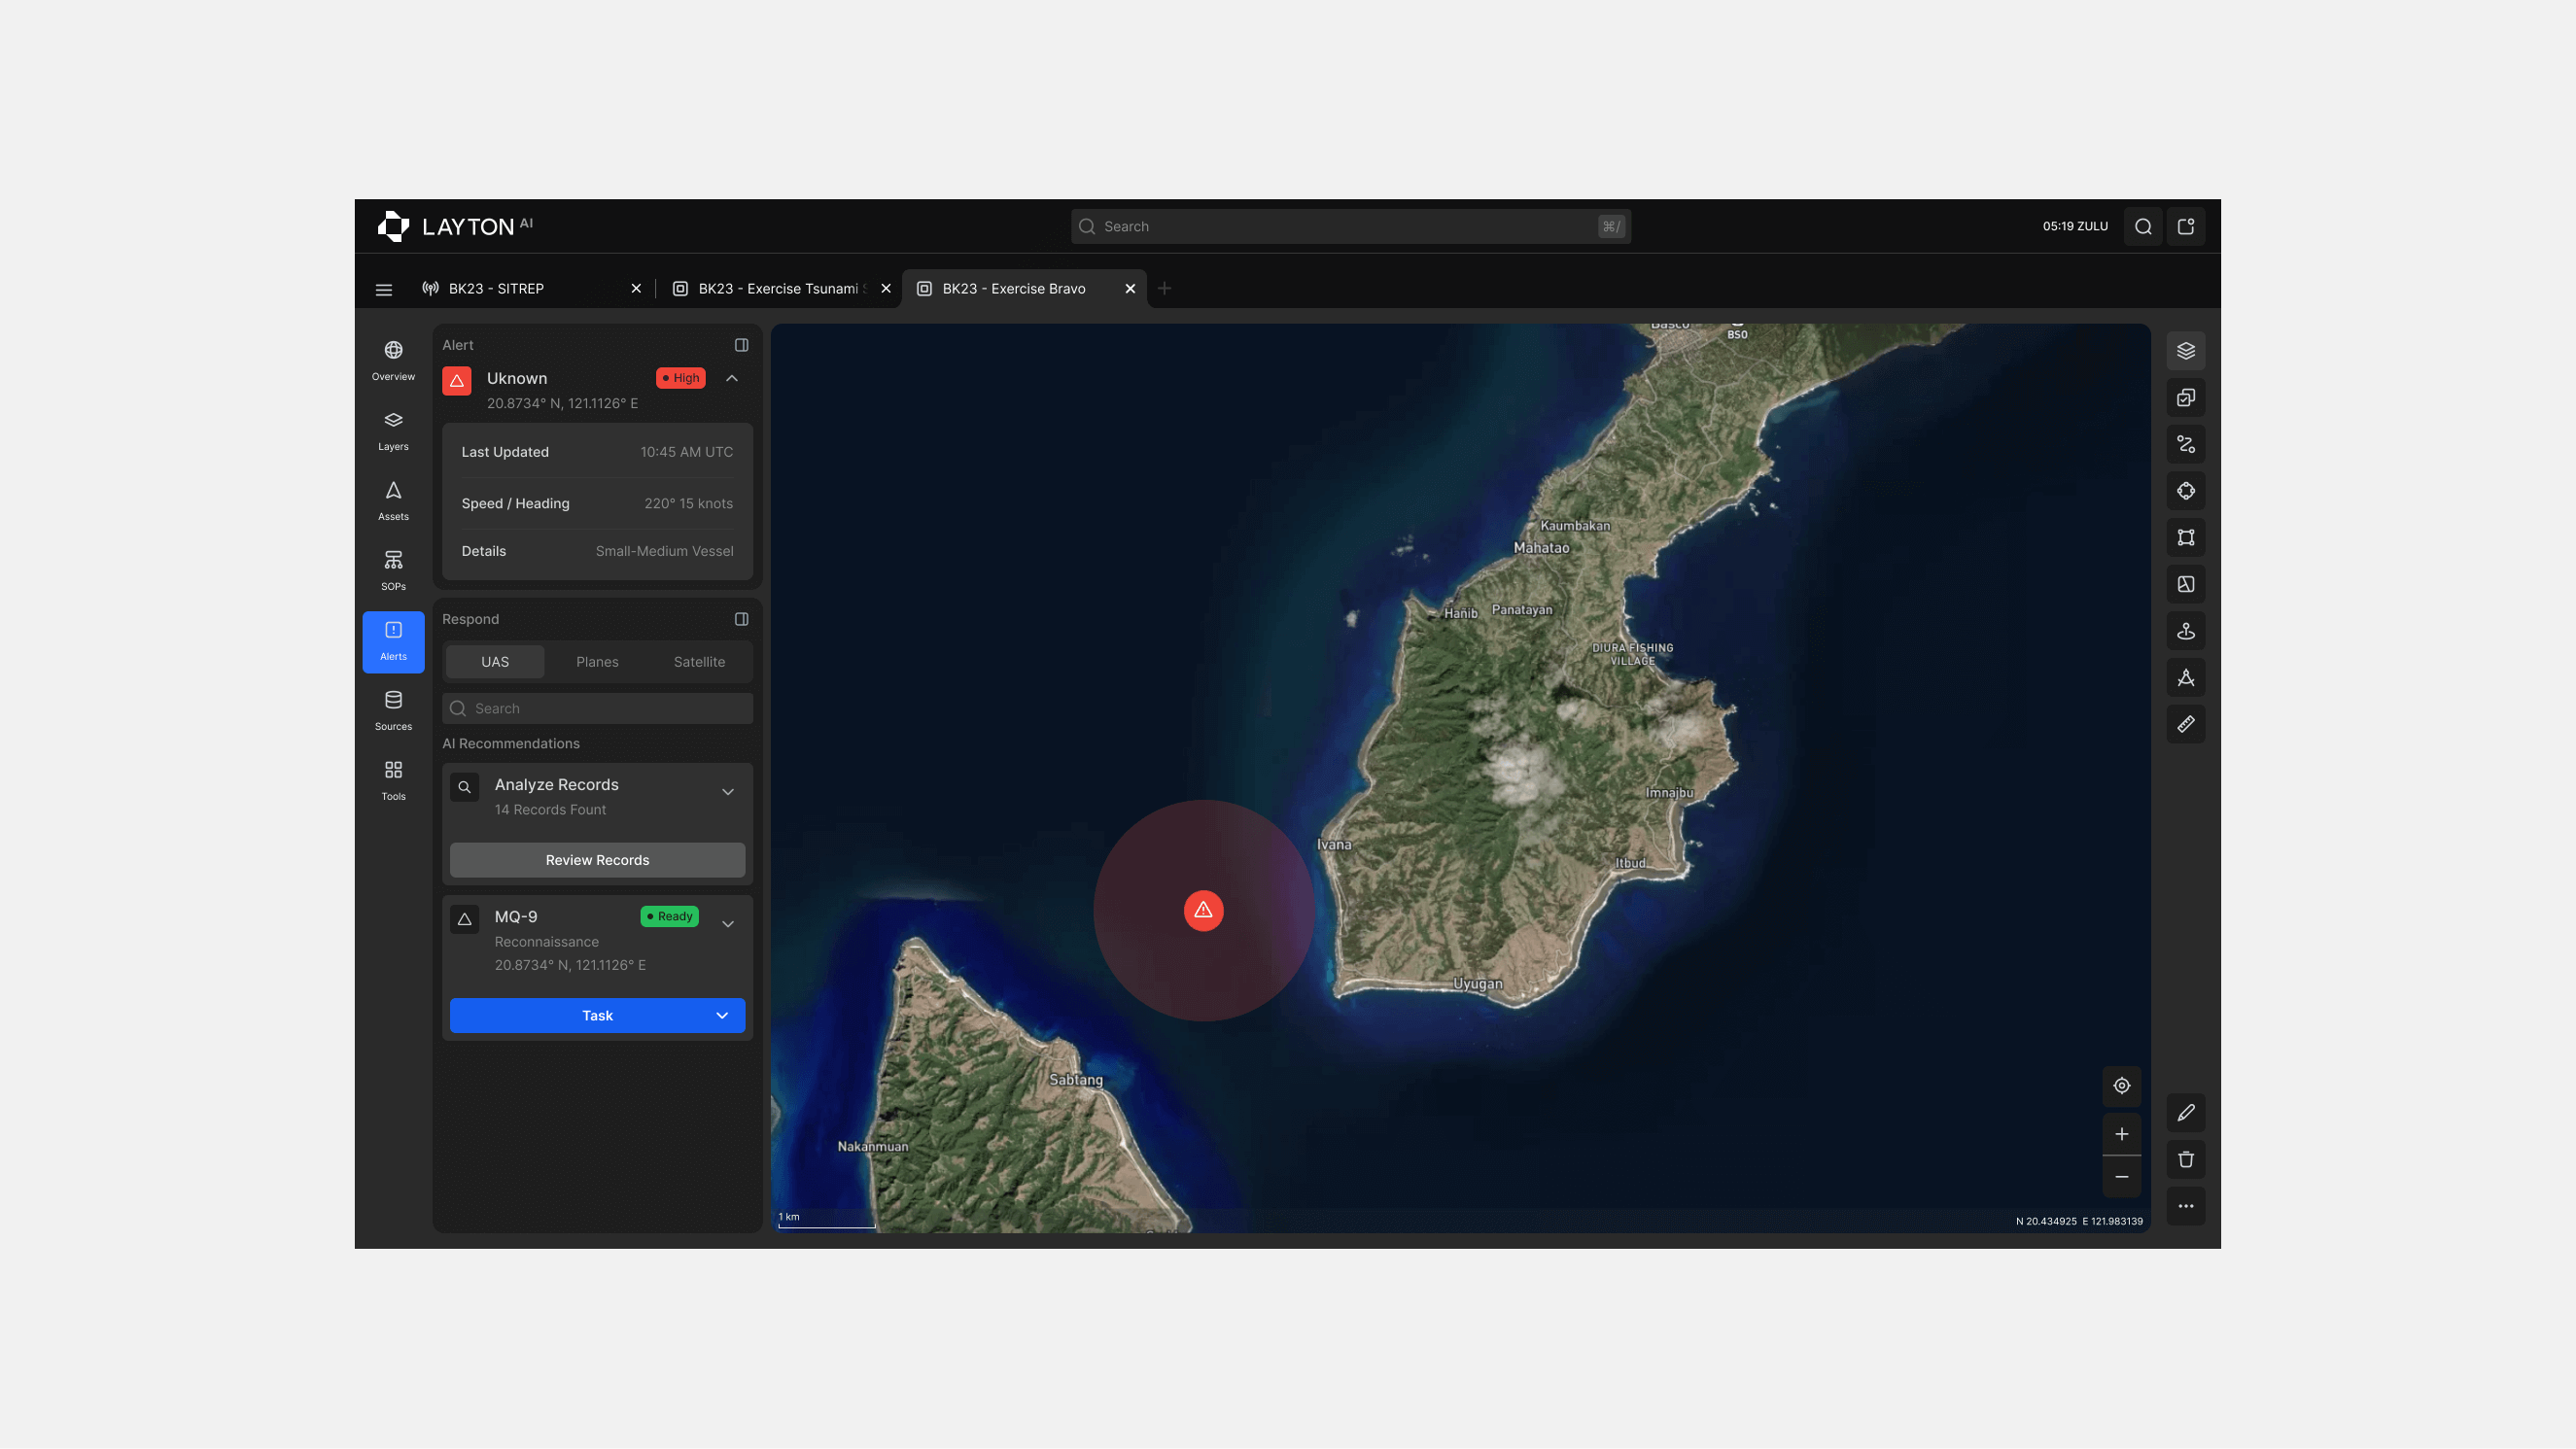2576x1449 pixels.
Task: Open the Assets sidebar section
Action: [393, 501]
